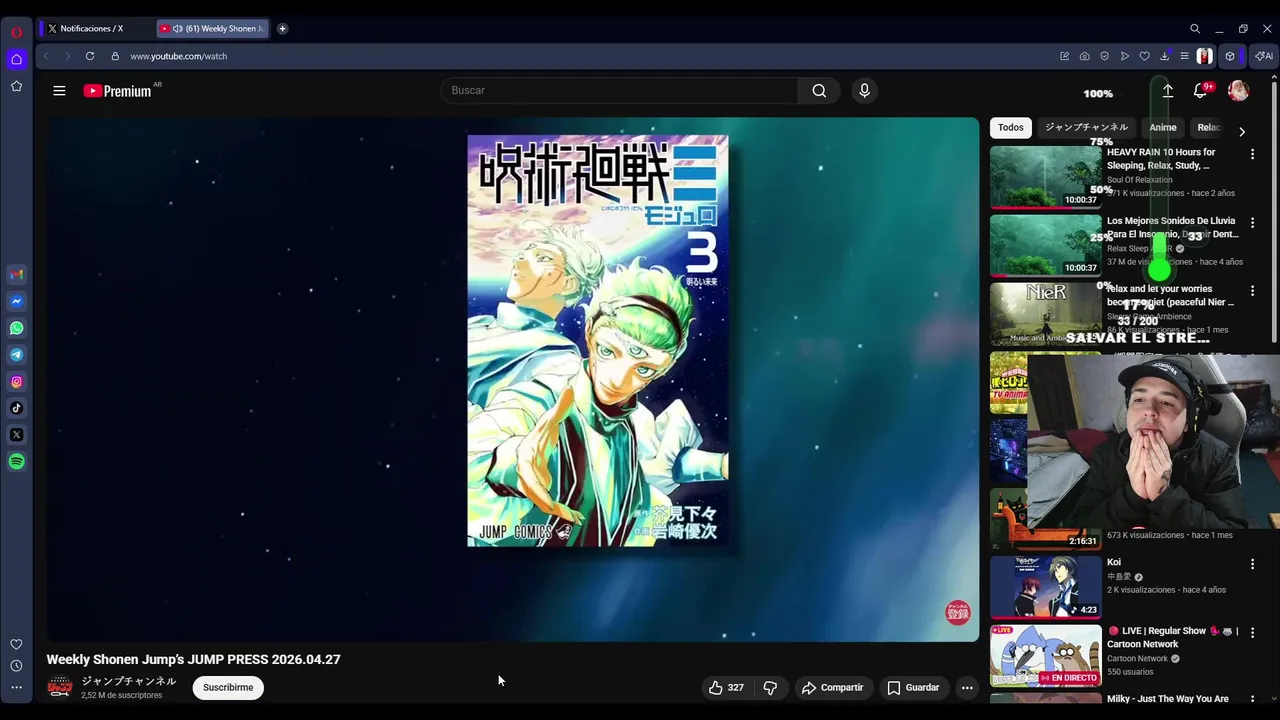Viewport: 1280px width, 720px height.
Task: Open the ジャンプチャンネル channel avatar
Action: (x=60, y=688)
